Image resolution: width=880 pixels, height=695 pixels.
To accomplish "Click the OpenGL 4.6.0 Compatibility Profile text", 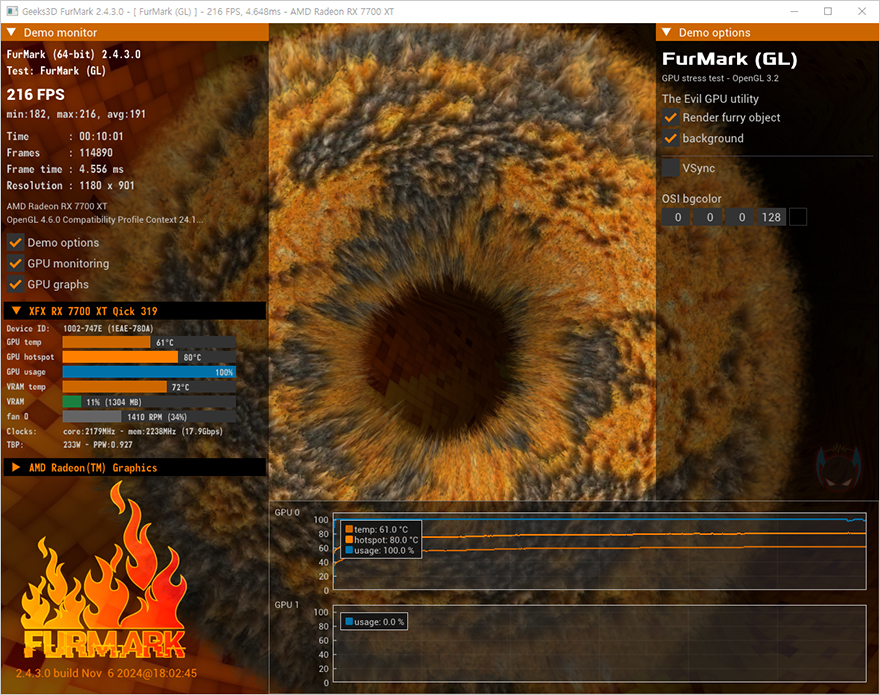I will (x=105, y=220).
